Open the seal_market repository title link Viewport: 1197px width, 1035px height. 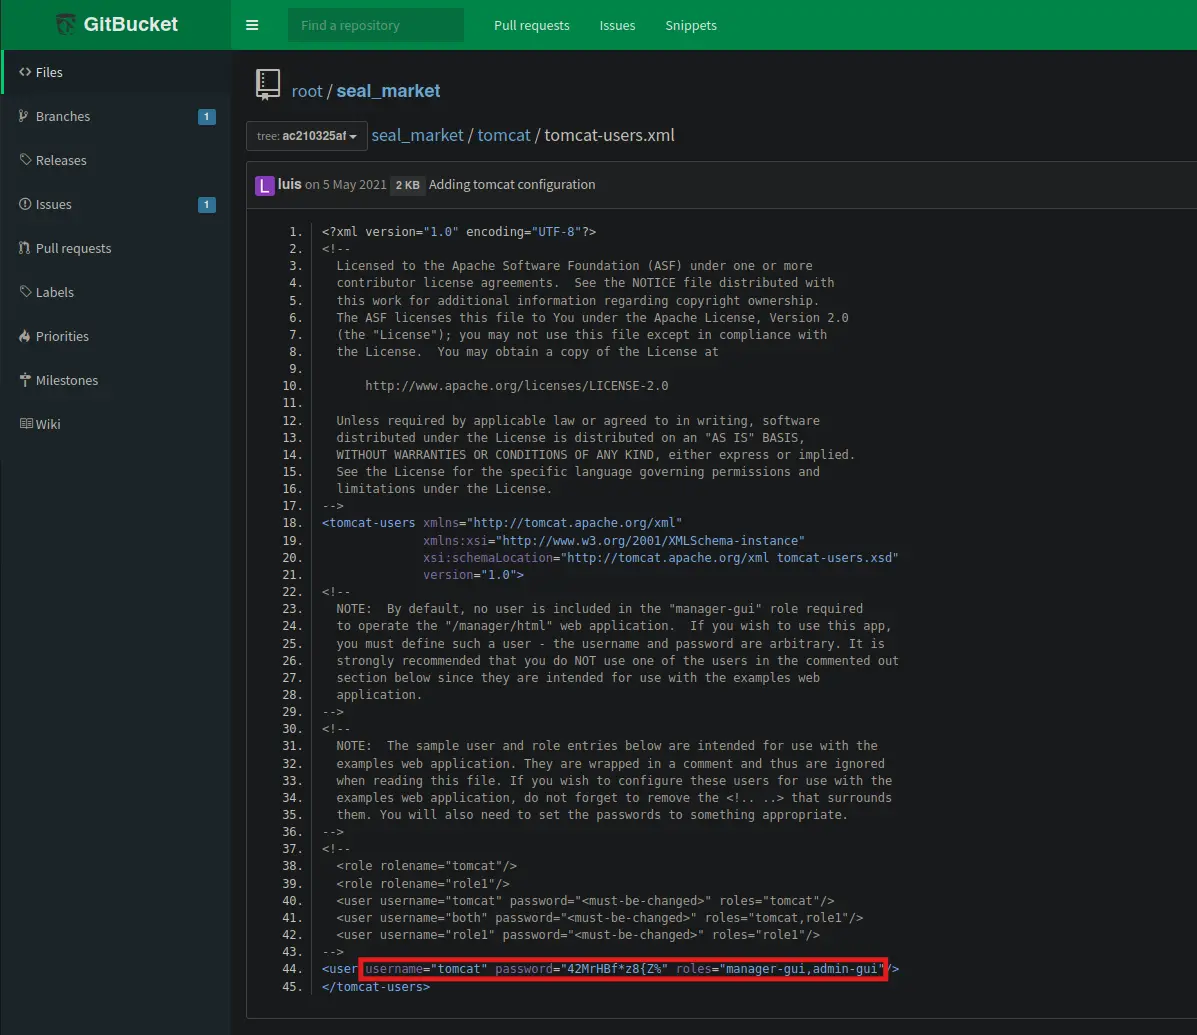tap(388, 91)
